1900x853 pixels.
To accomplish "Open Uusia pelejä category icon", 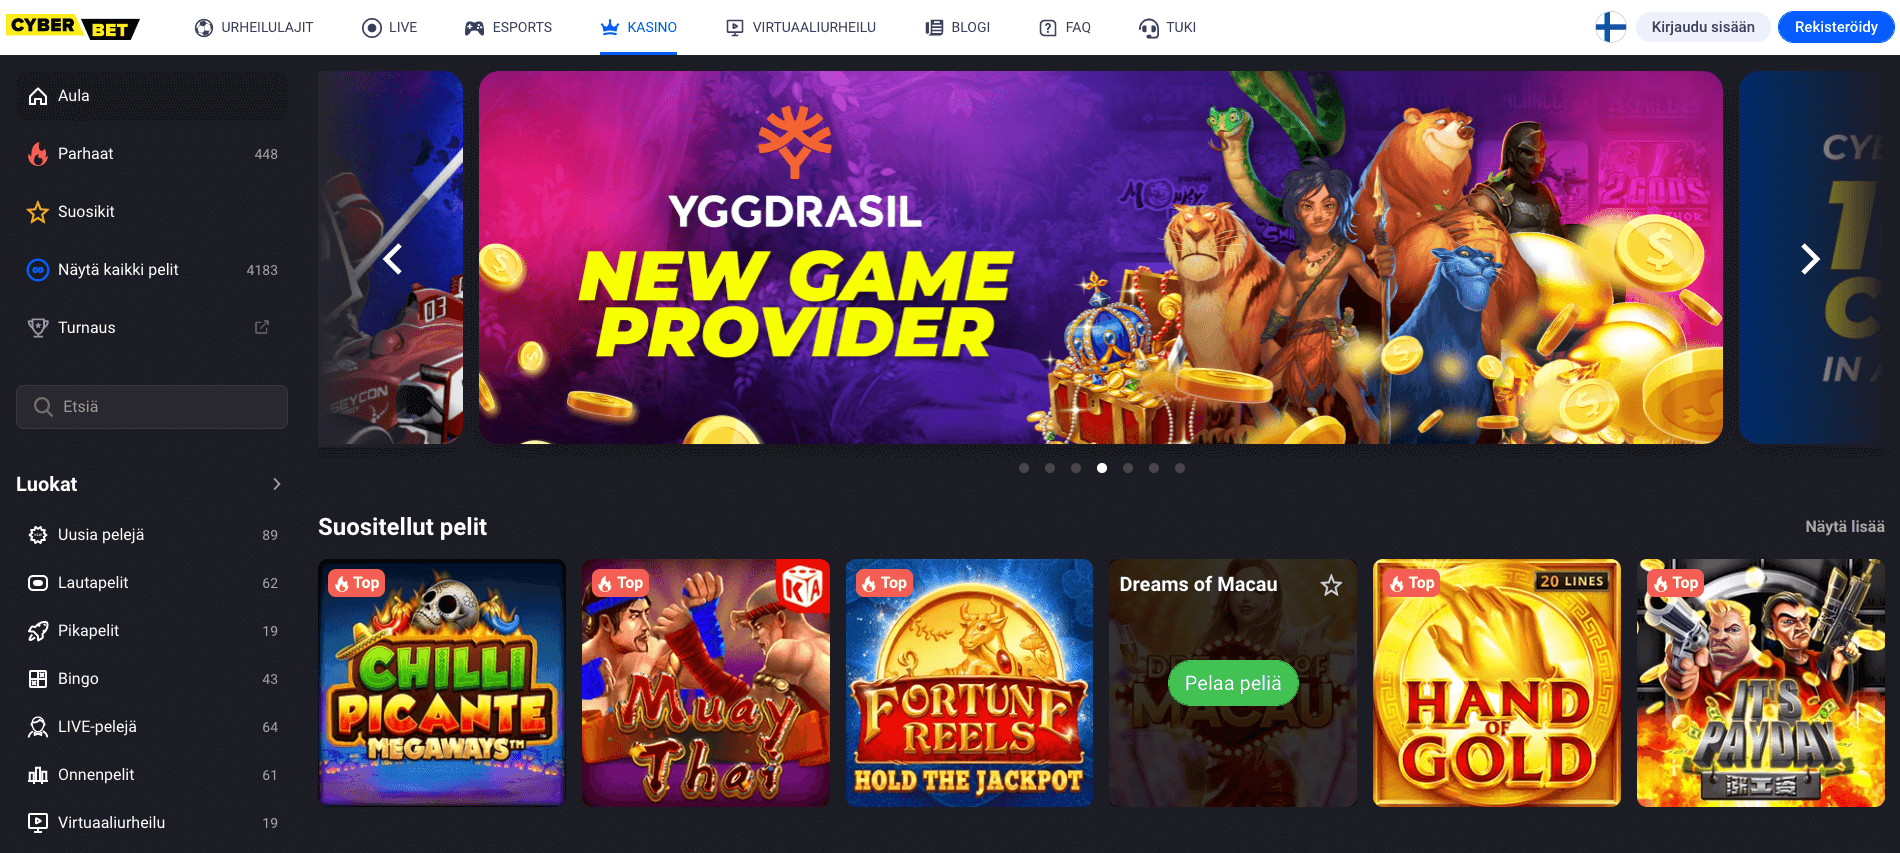I will [x=38, y=535].
